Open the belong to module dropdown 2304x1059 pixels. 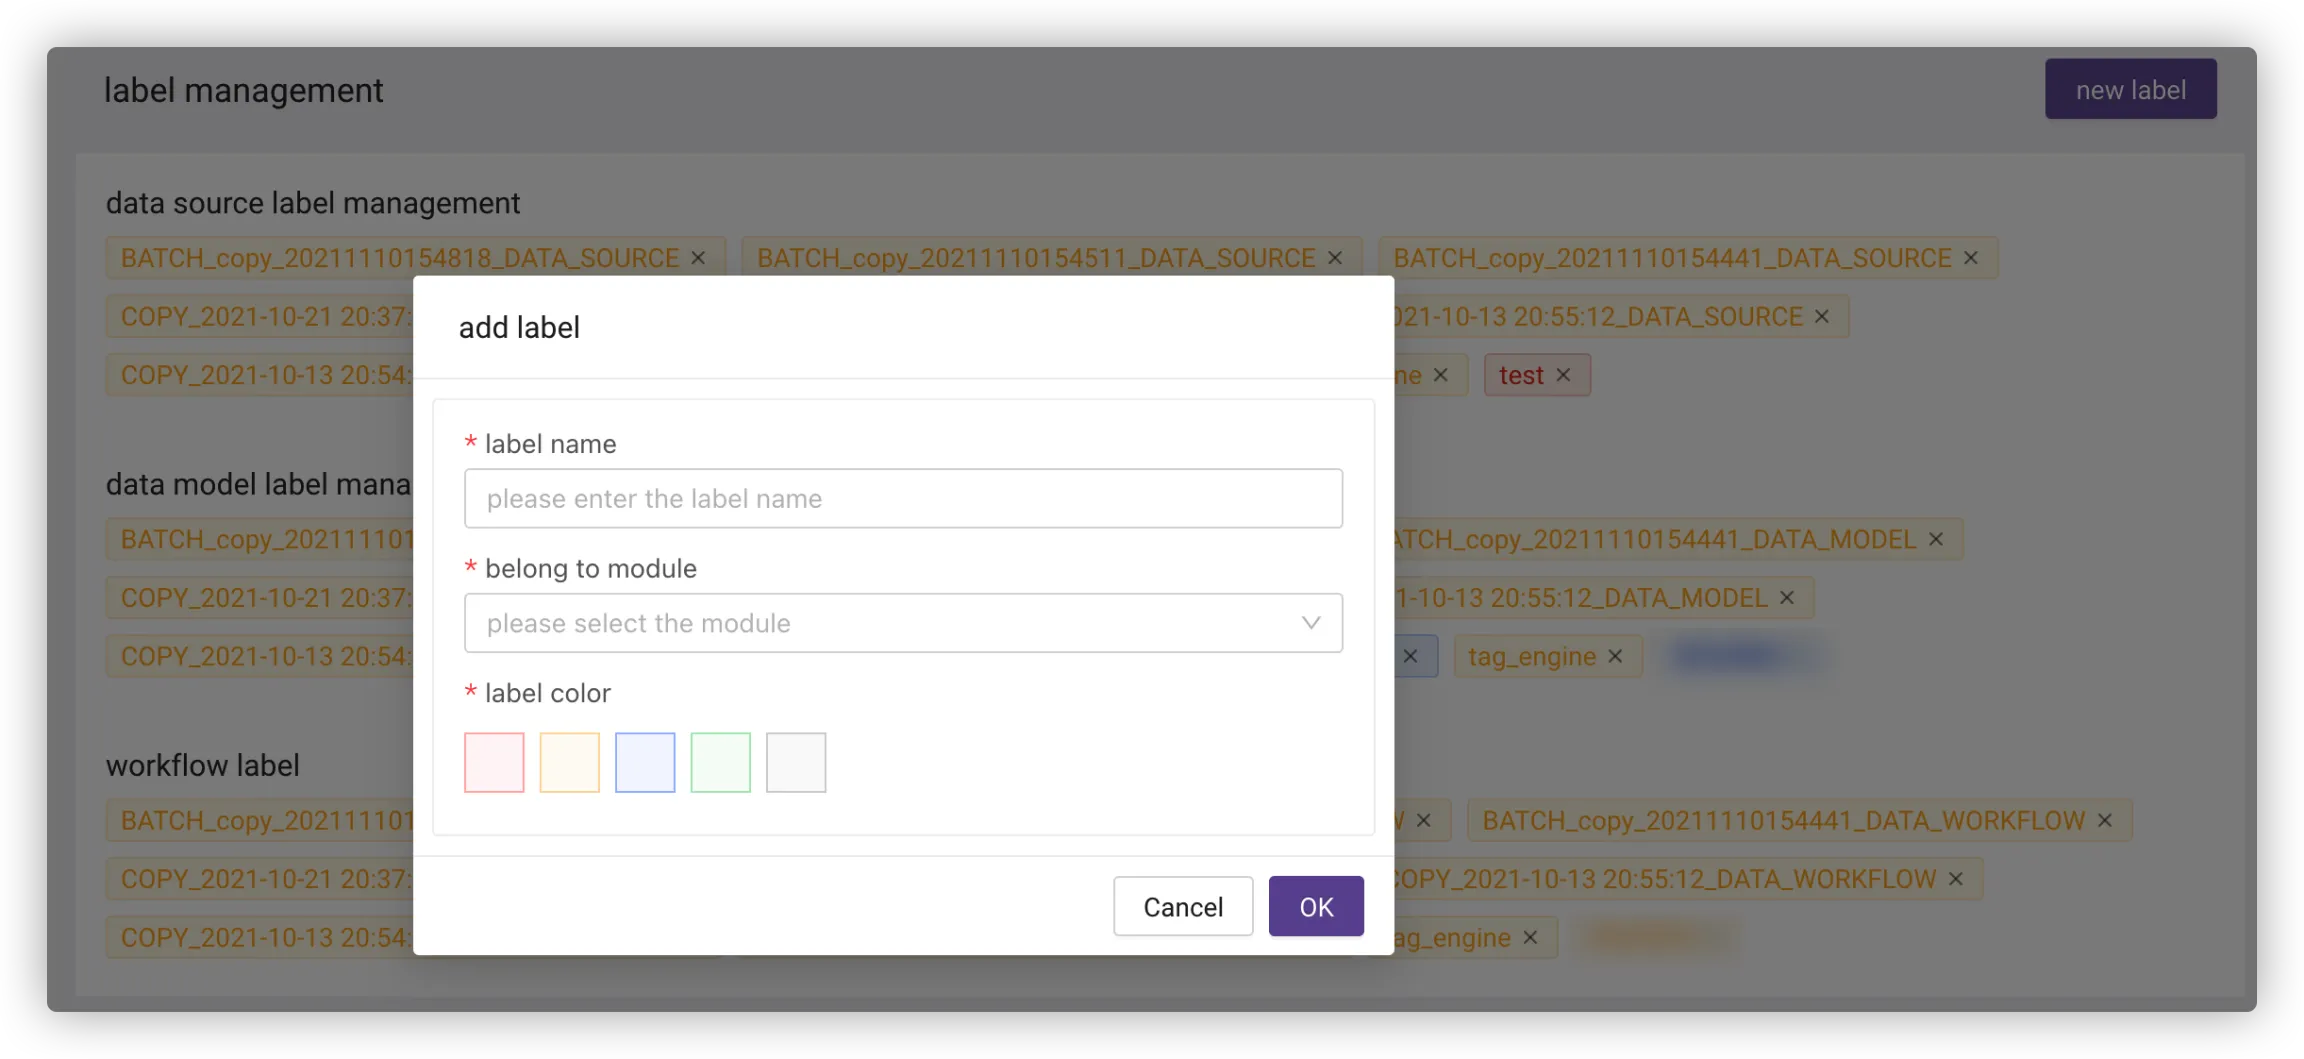880,623
